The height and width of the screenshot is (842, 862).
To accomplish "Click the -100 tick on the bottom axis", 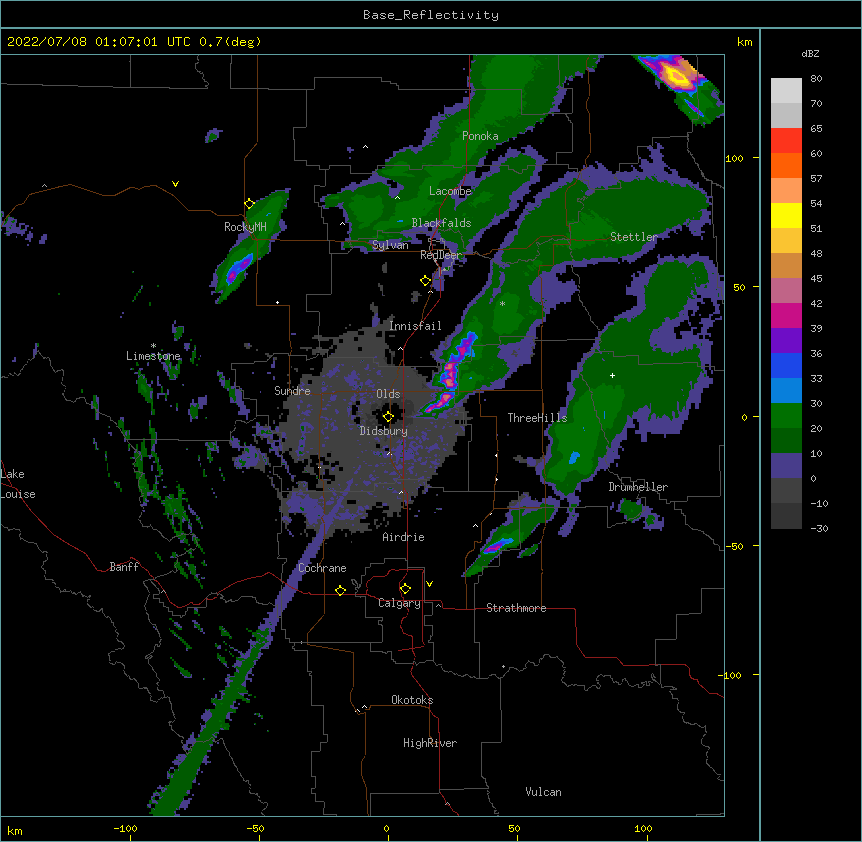I will coord(125,828).
